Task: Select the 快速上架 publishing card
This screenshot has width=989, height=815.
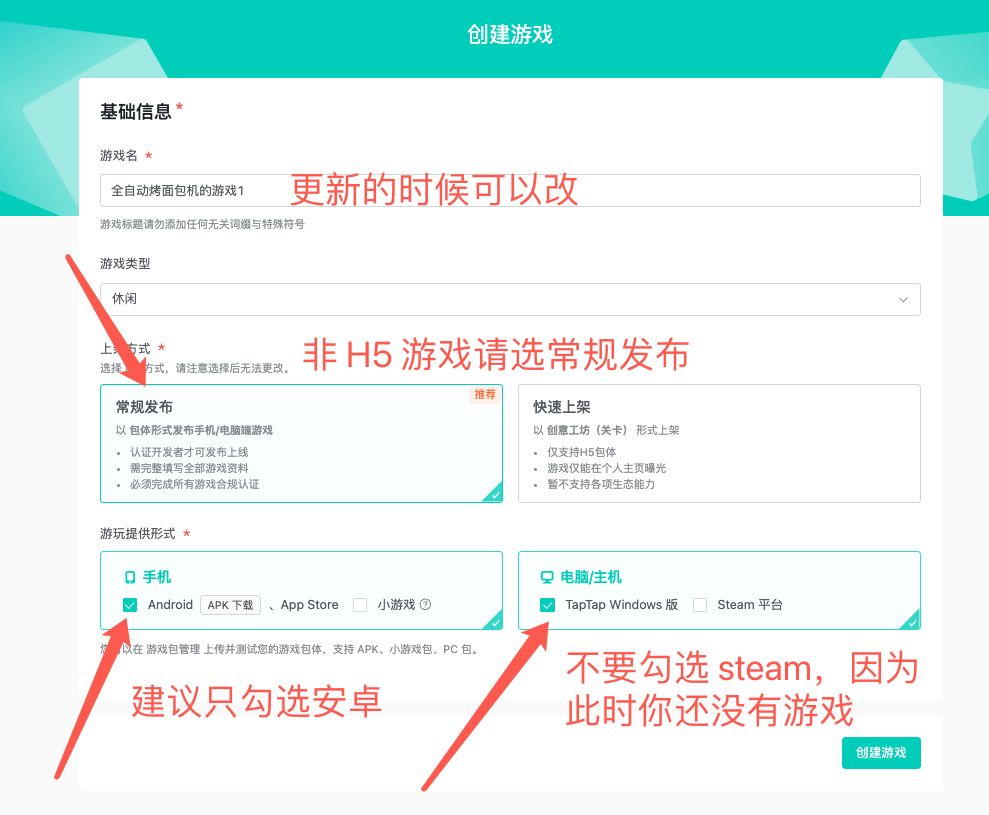Action: [x=719, y=443]
